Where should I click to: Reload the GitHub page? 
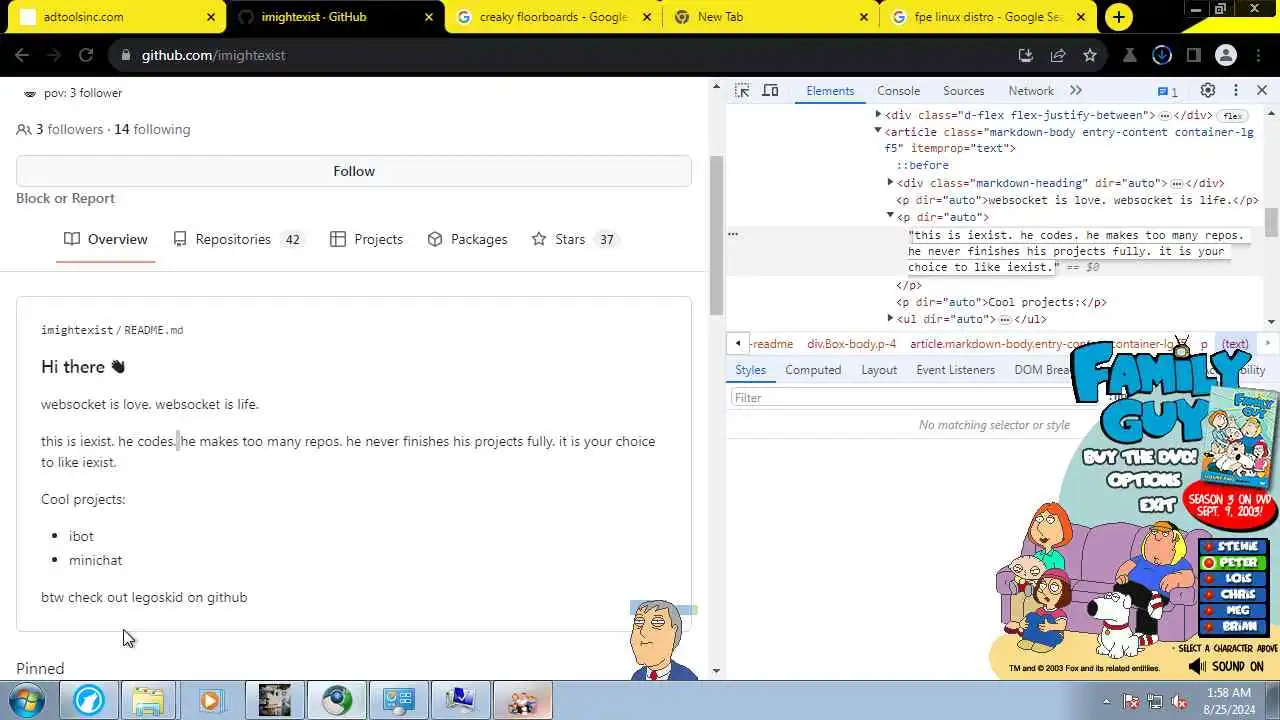86,55
